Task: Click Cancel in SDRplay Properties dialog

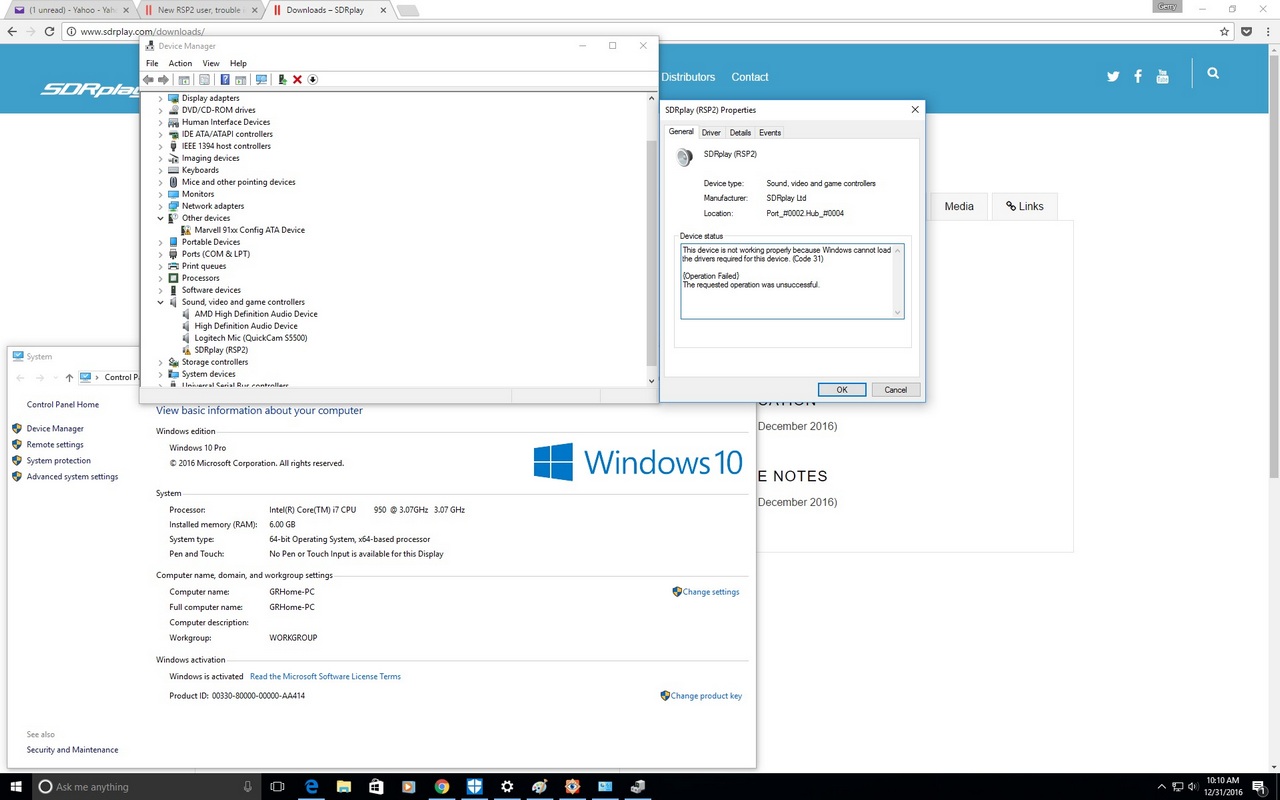Action: 896,390
